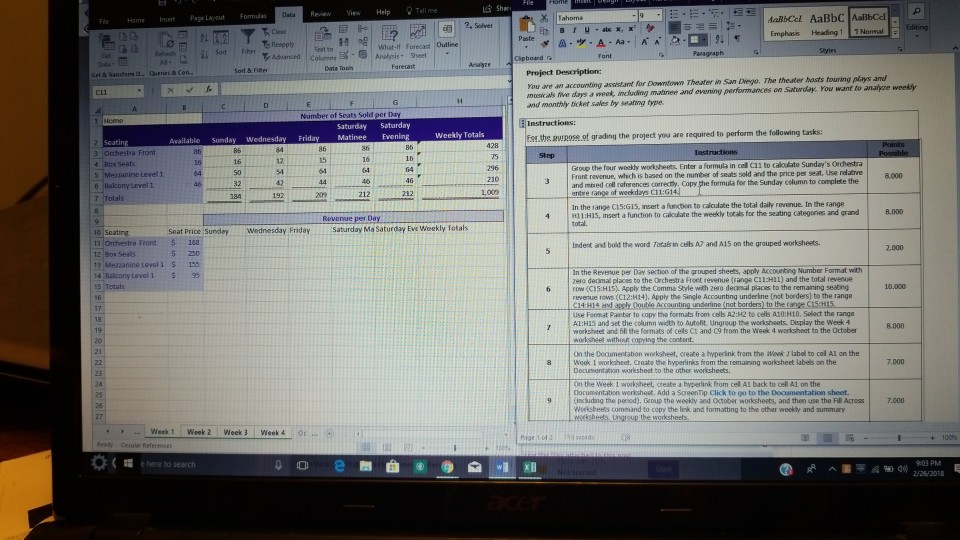
Task: Click the Sort icon in Word's Paragraph group
Action: tap(719, 39)
